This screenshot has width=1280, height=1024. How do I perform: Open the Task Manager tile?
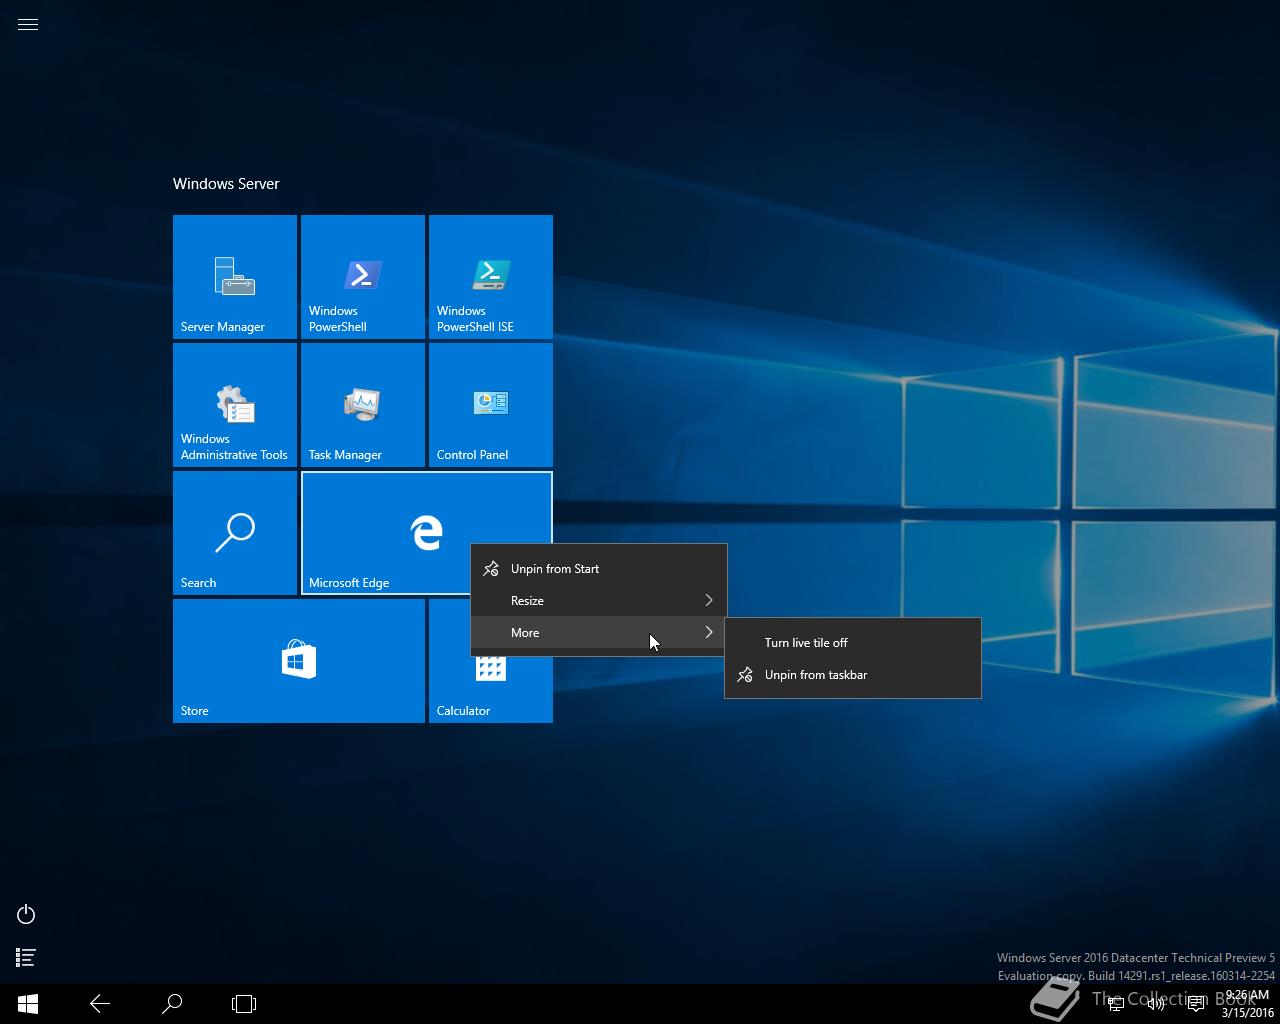point(363,405)
